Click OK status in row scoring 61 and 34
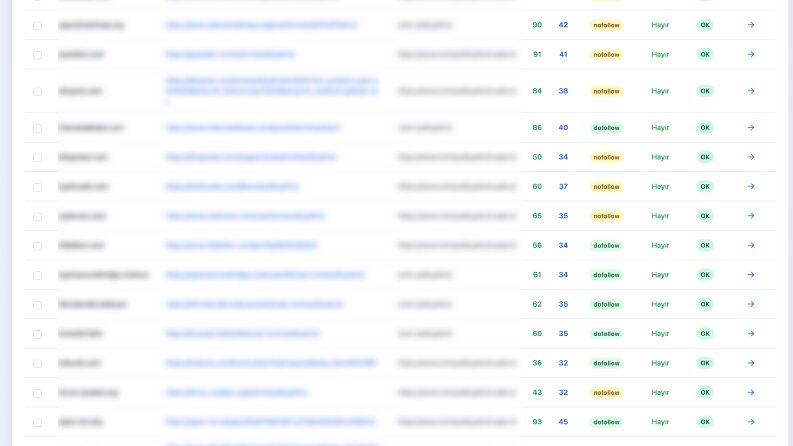The height and width of the screenshot is (446, 793). point(705,275)
